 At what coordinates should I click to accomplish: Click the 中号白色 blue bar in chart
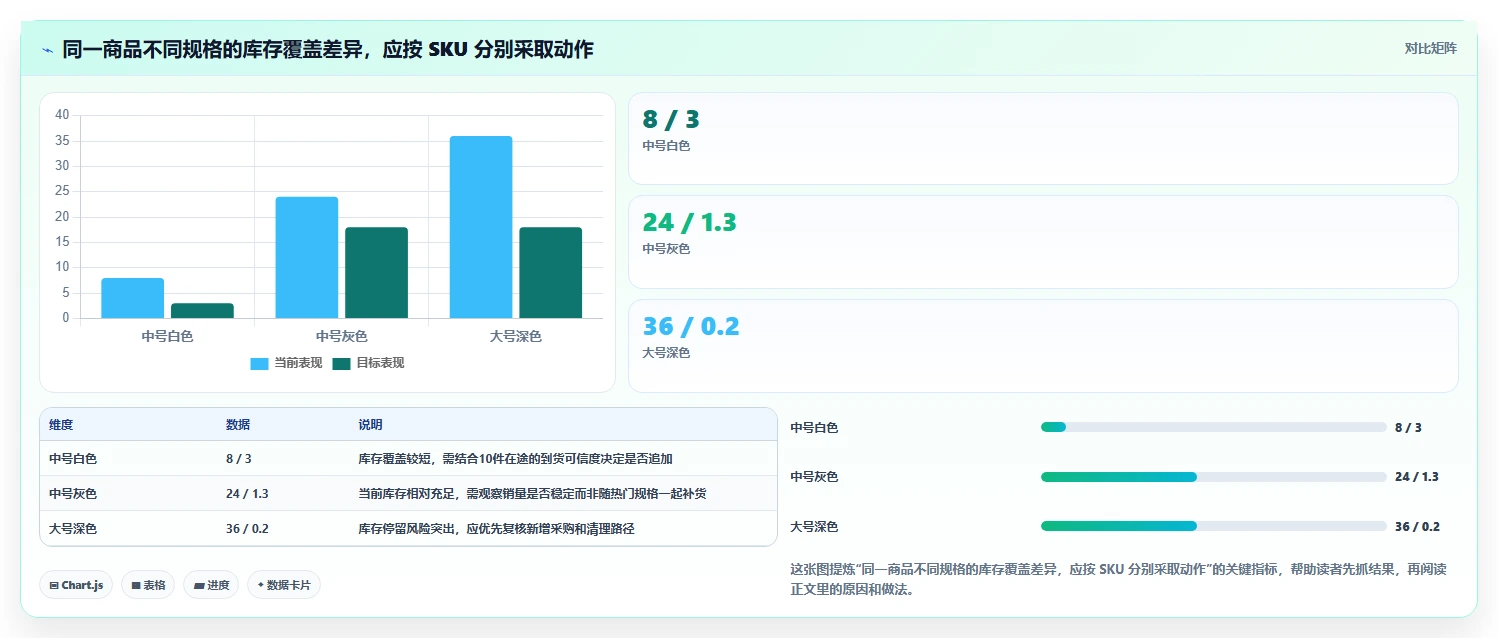point(132,298)
